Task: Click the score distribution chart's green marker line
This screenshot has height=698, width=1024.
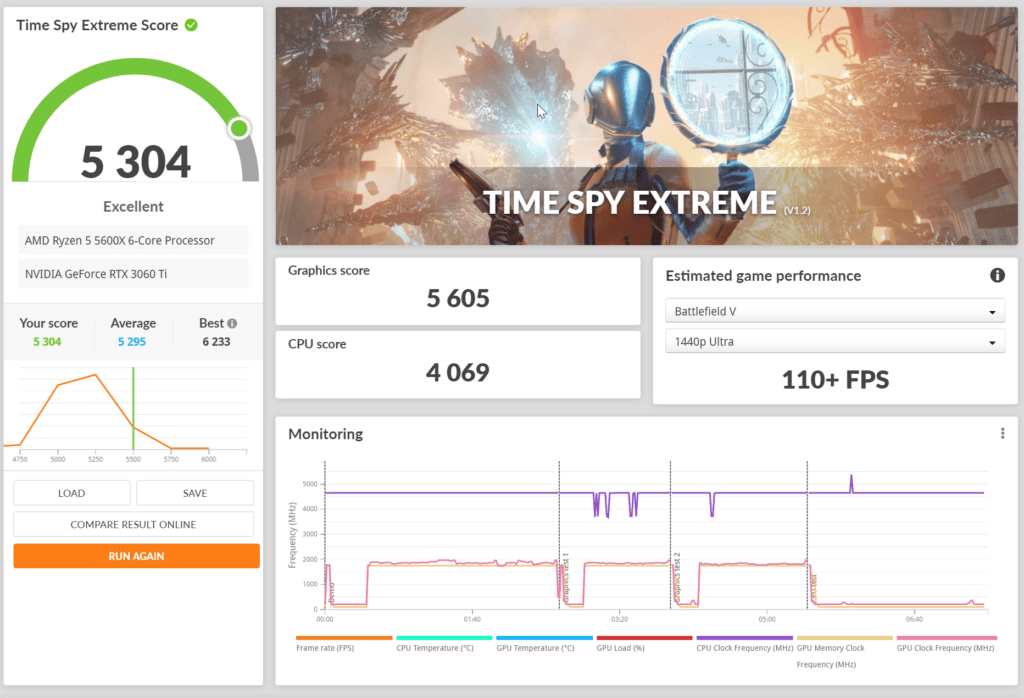Action: click(x=133, y=410)
